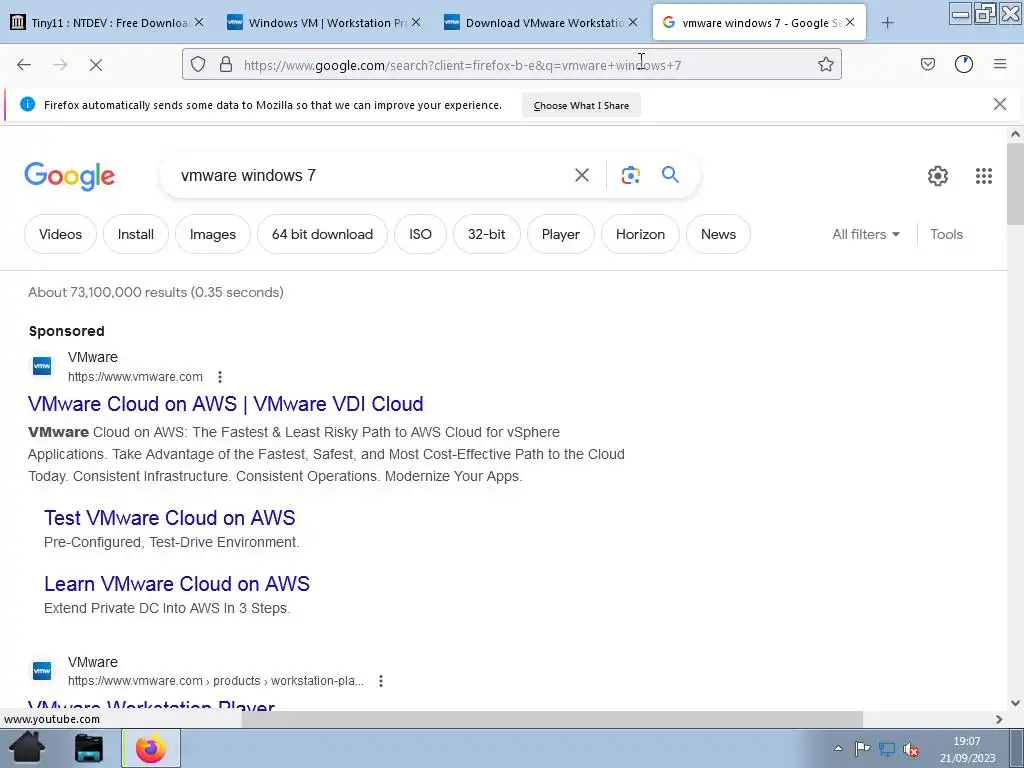This screenshot has height=768, width=1024.
Task: Click the Google logo
Action: click(69, 176)
